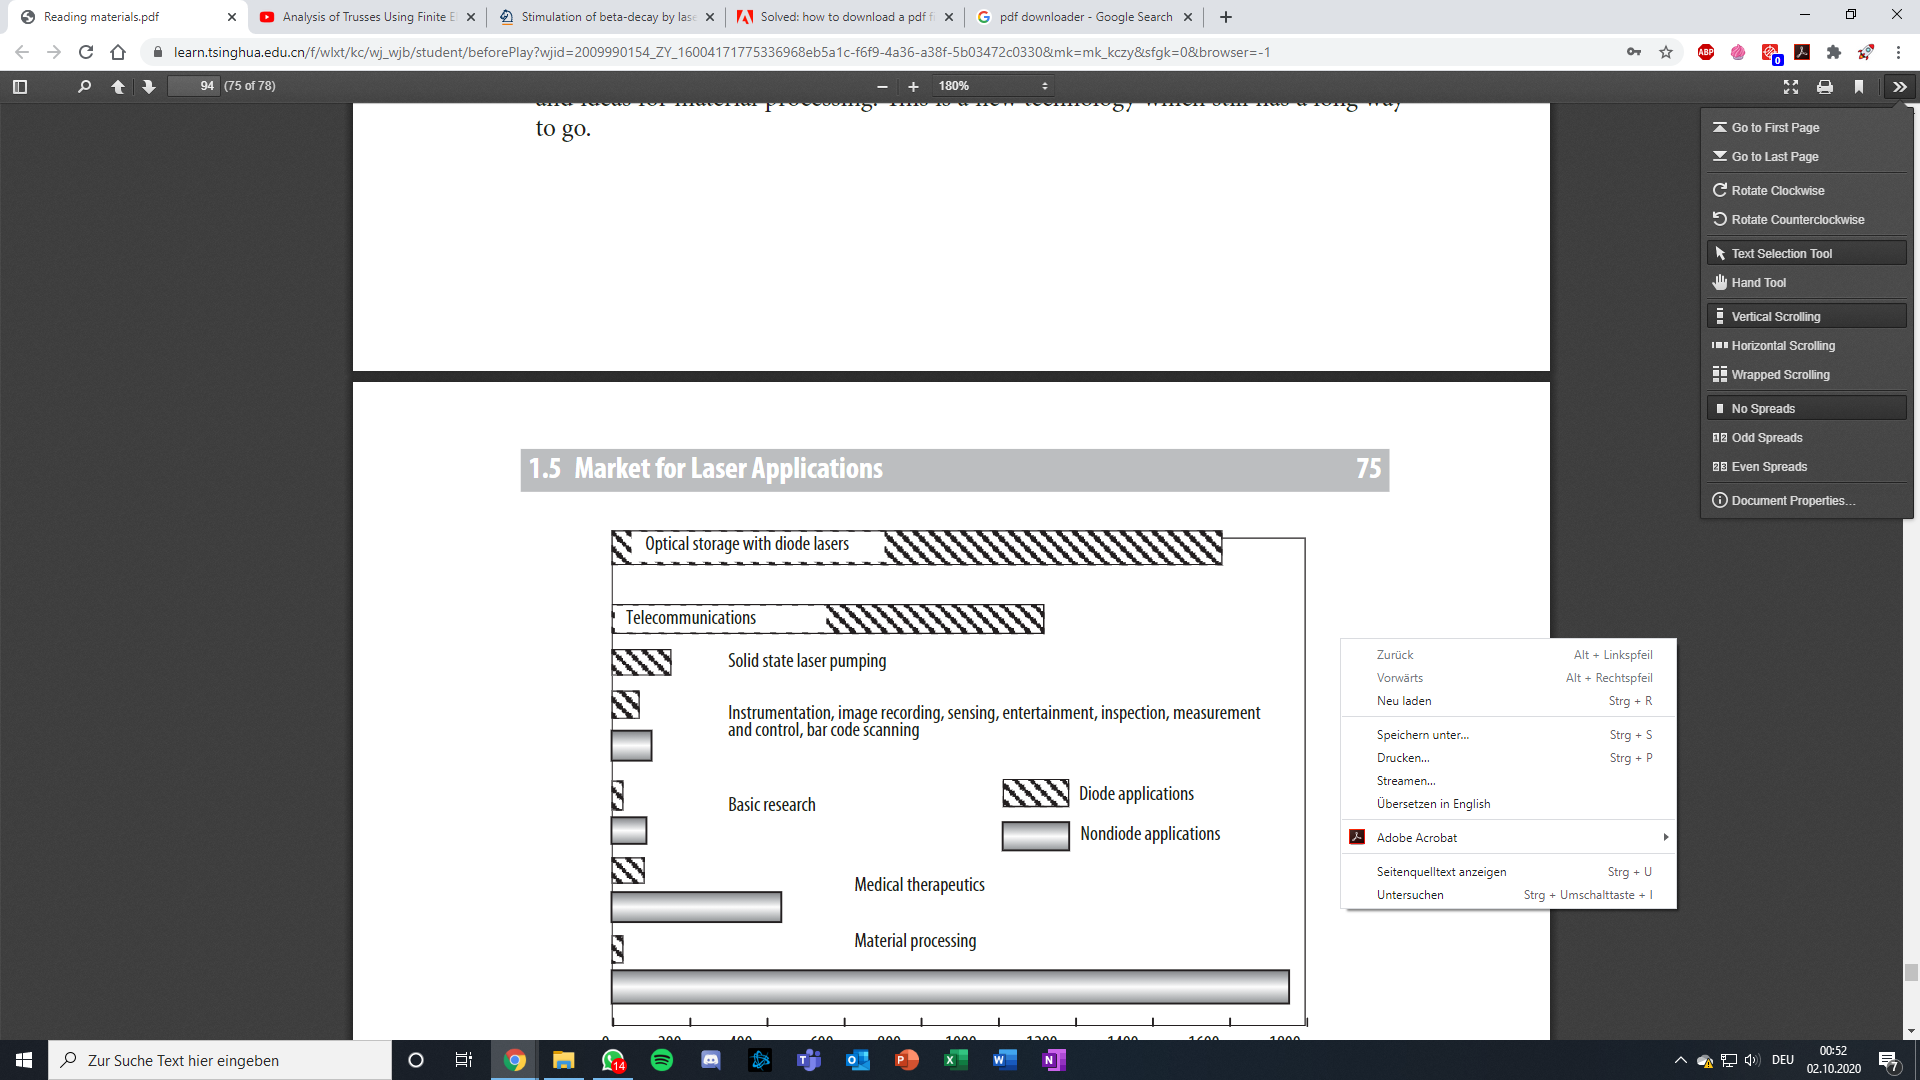Click the Bookmark icon in toolbar
Screen dimensions: 1920x1080
(x=1859, y=86)
